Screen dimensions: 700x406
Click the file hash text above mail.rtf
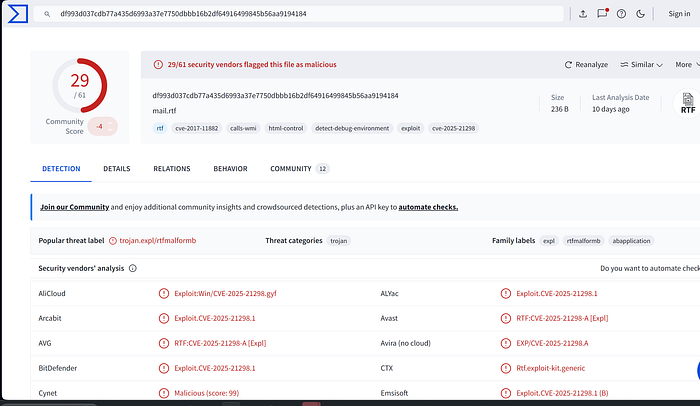(275, 96)
